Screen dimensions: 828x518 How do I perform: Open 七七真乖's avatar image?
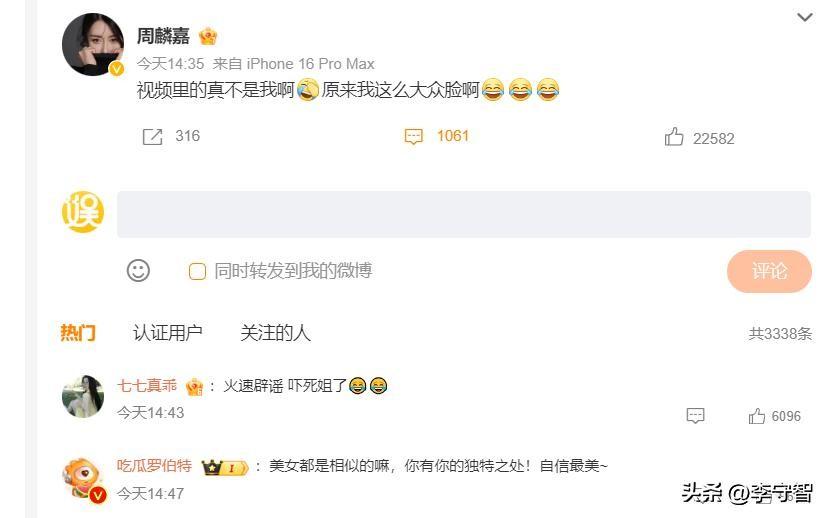pos(83,397)
